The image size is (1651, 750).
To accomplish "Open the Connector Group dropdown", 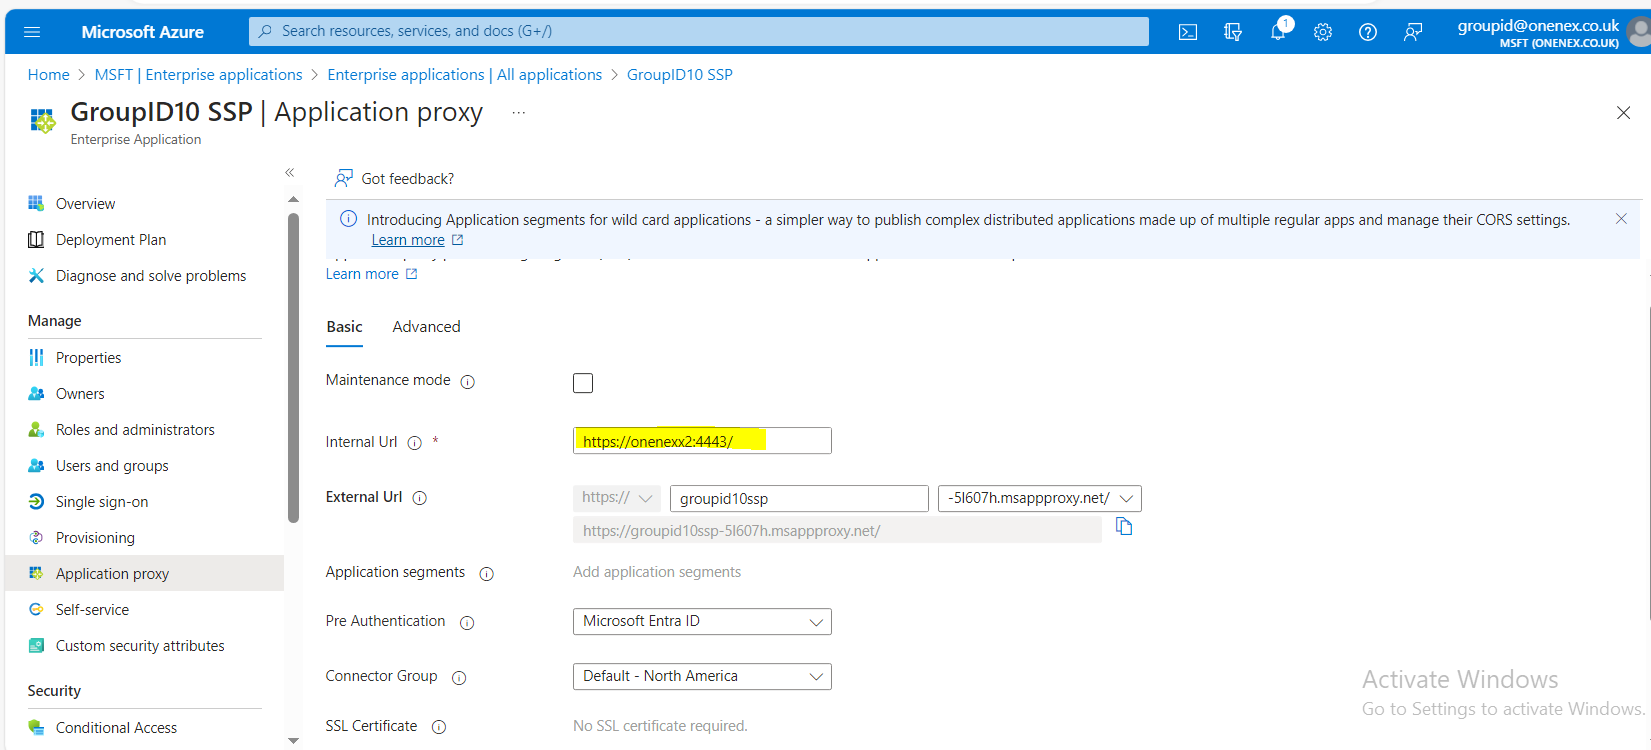I will [702, 676].
